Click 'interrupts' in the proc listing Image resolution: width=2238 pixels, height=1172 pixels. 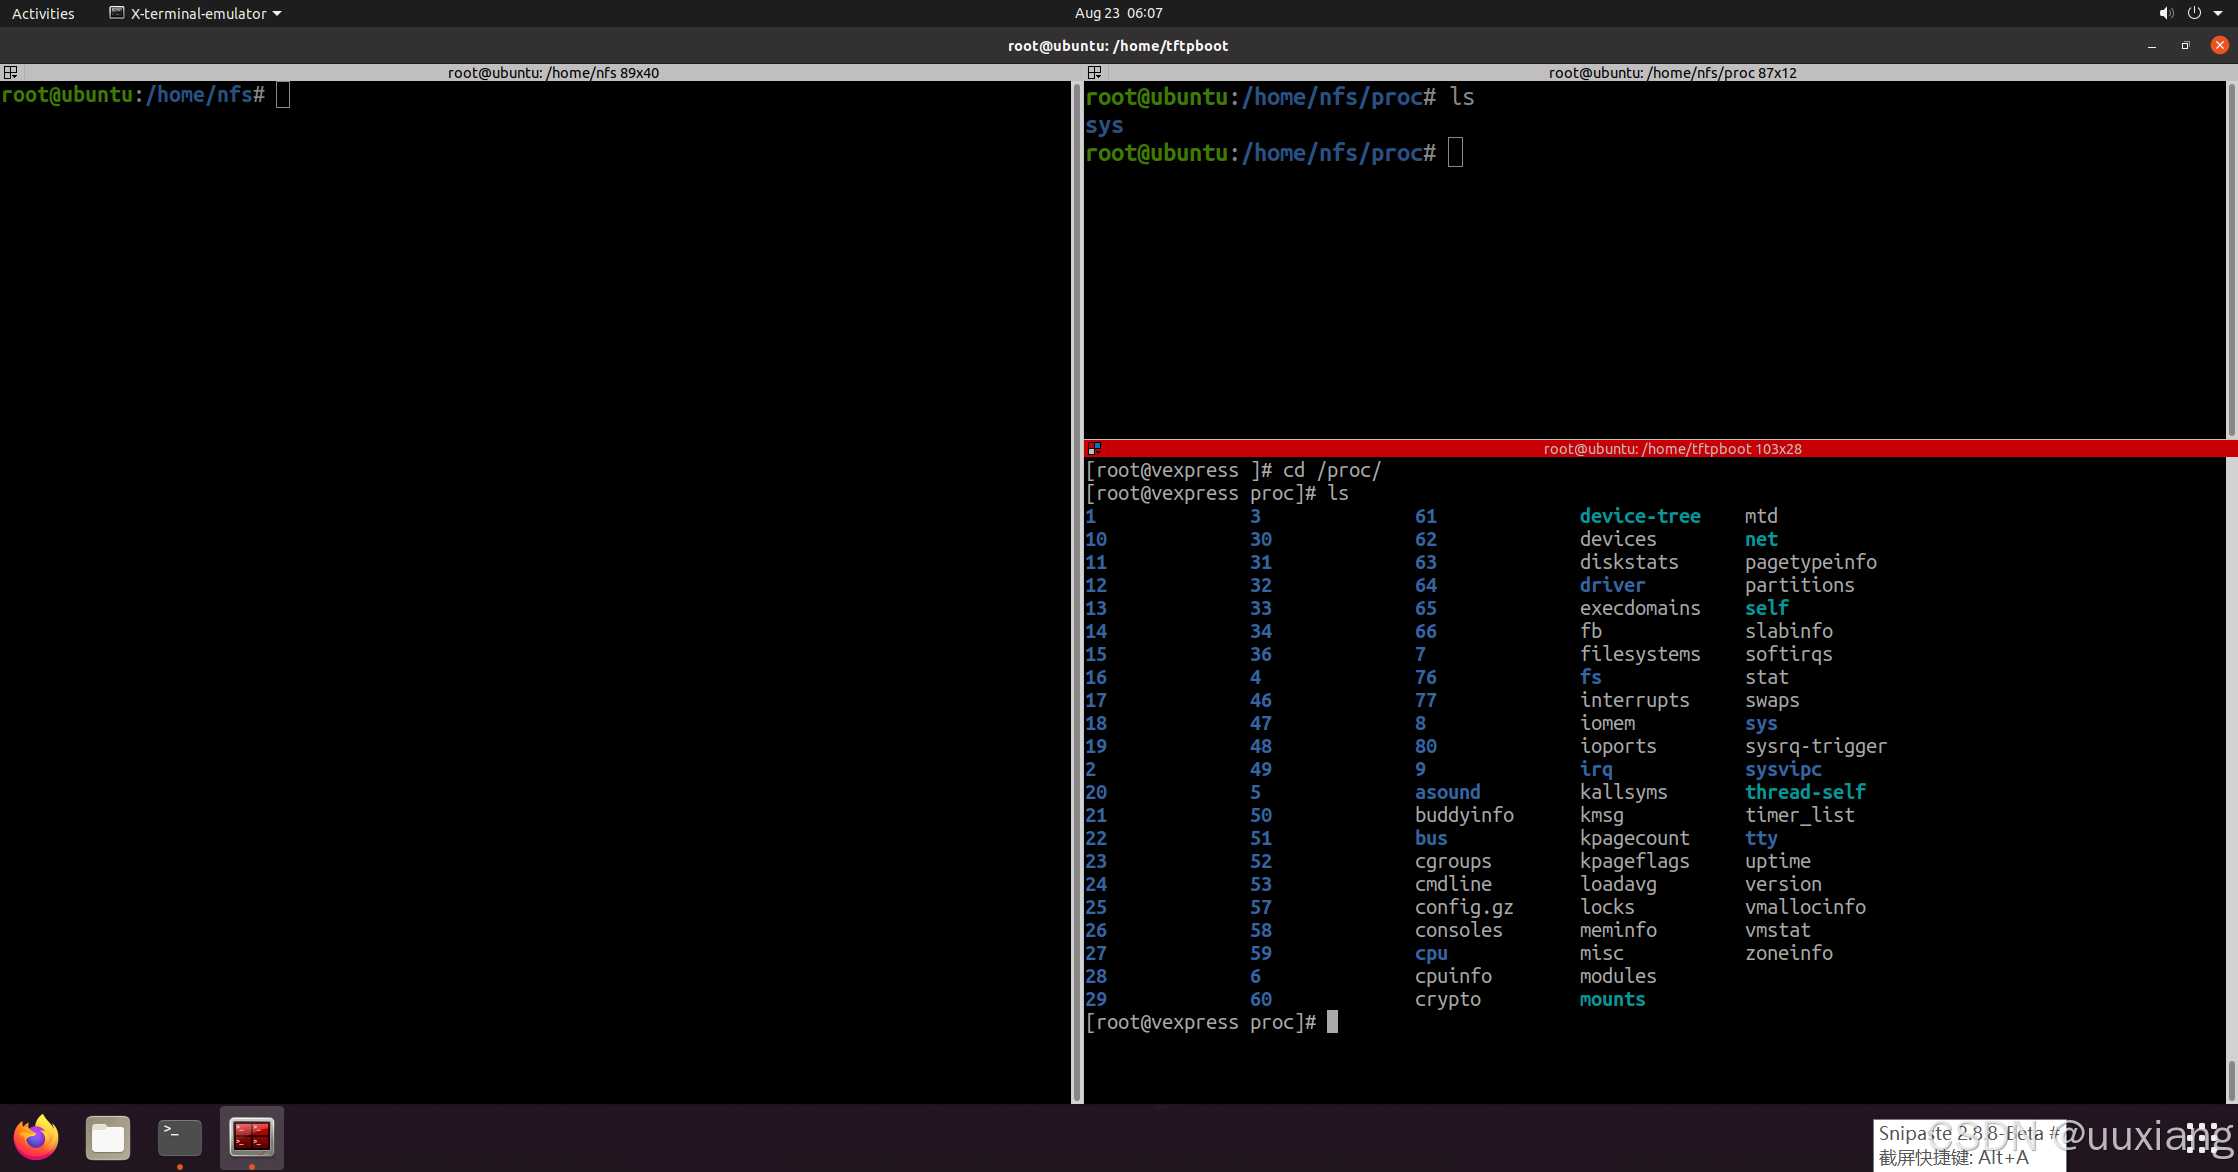pos(1634,700)
